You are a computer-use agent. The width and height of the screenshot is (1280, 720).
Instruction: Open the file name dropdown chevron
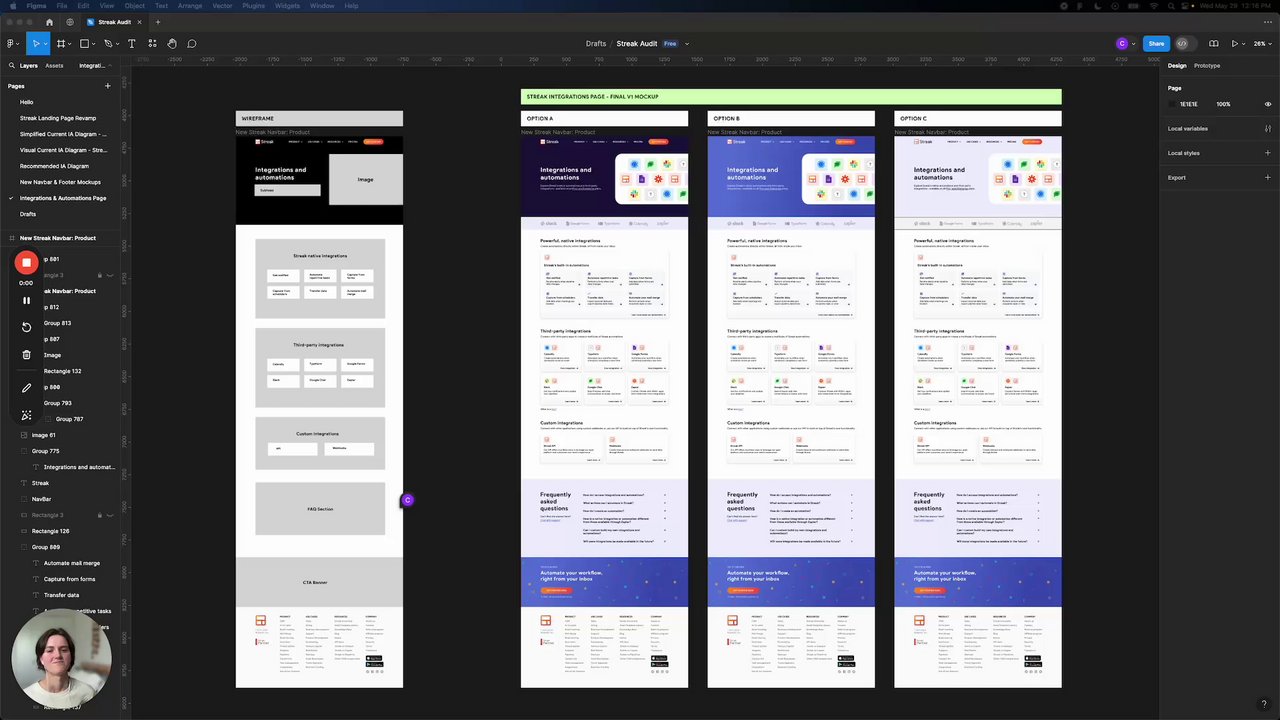click(687, 44)
